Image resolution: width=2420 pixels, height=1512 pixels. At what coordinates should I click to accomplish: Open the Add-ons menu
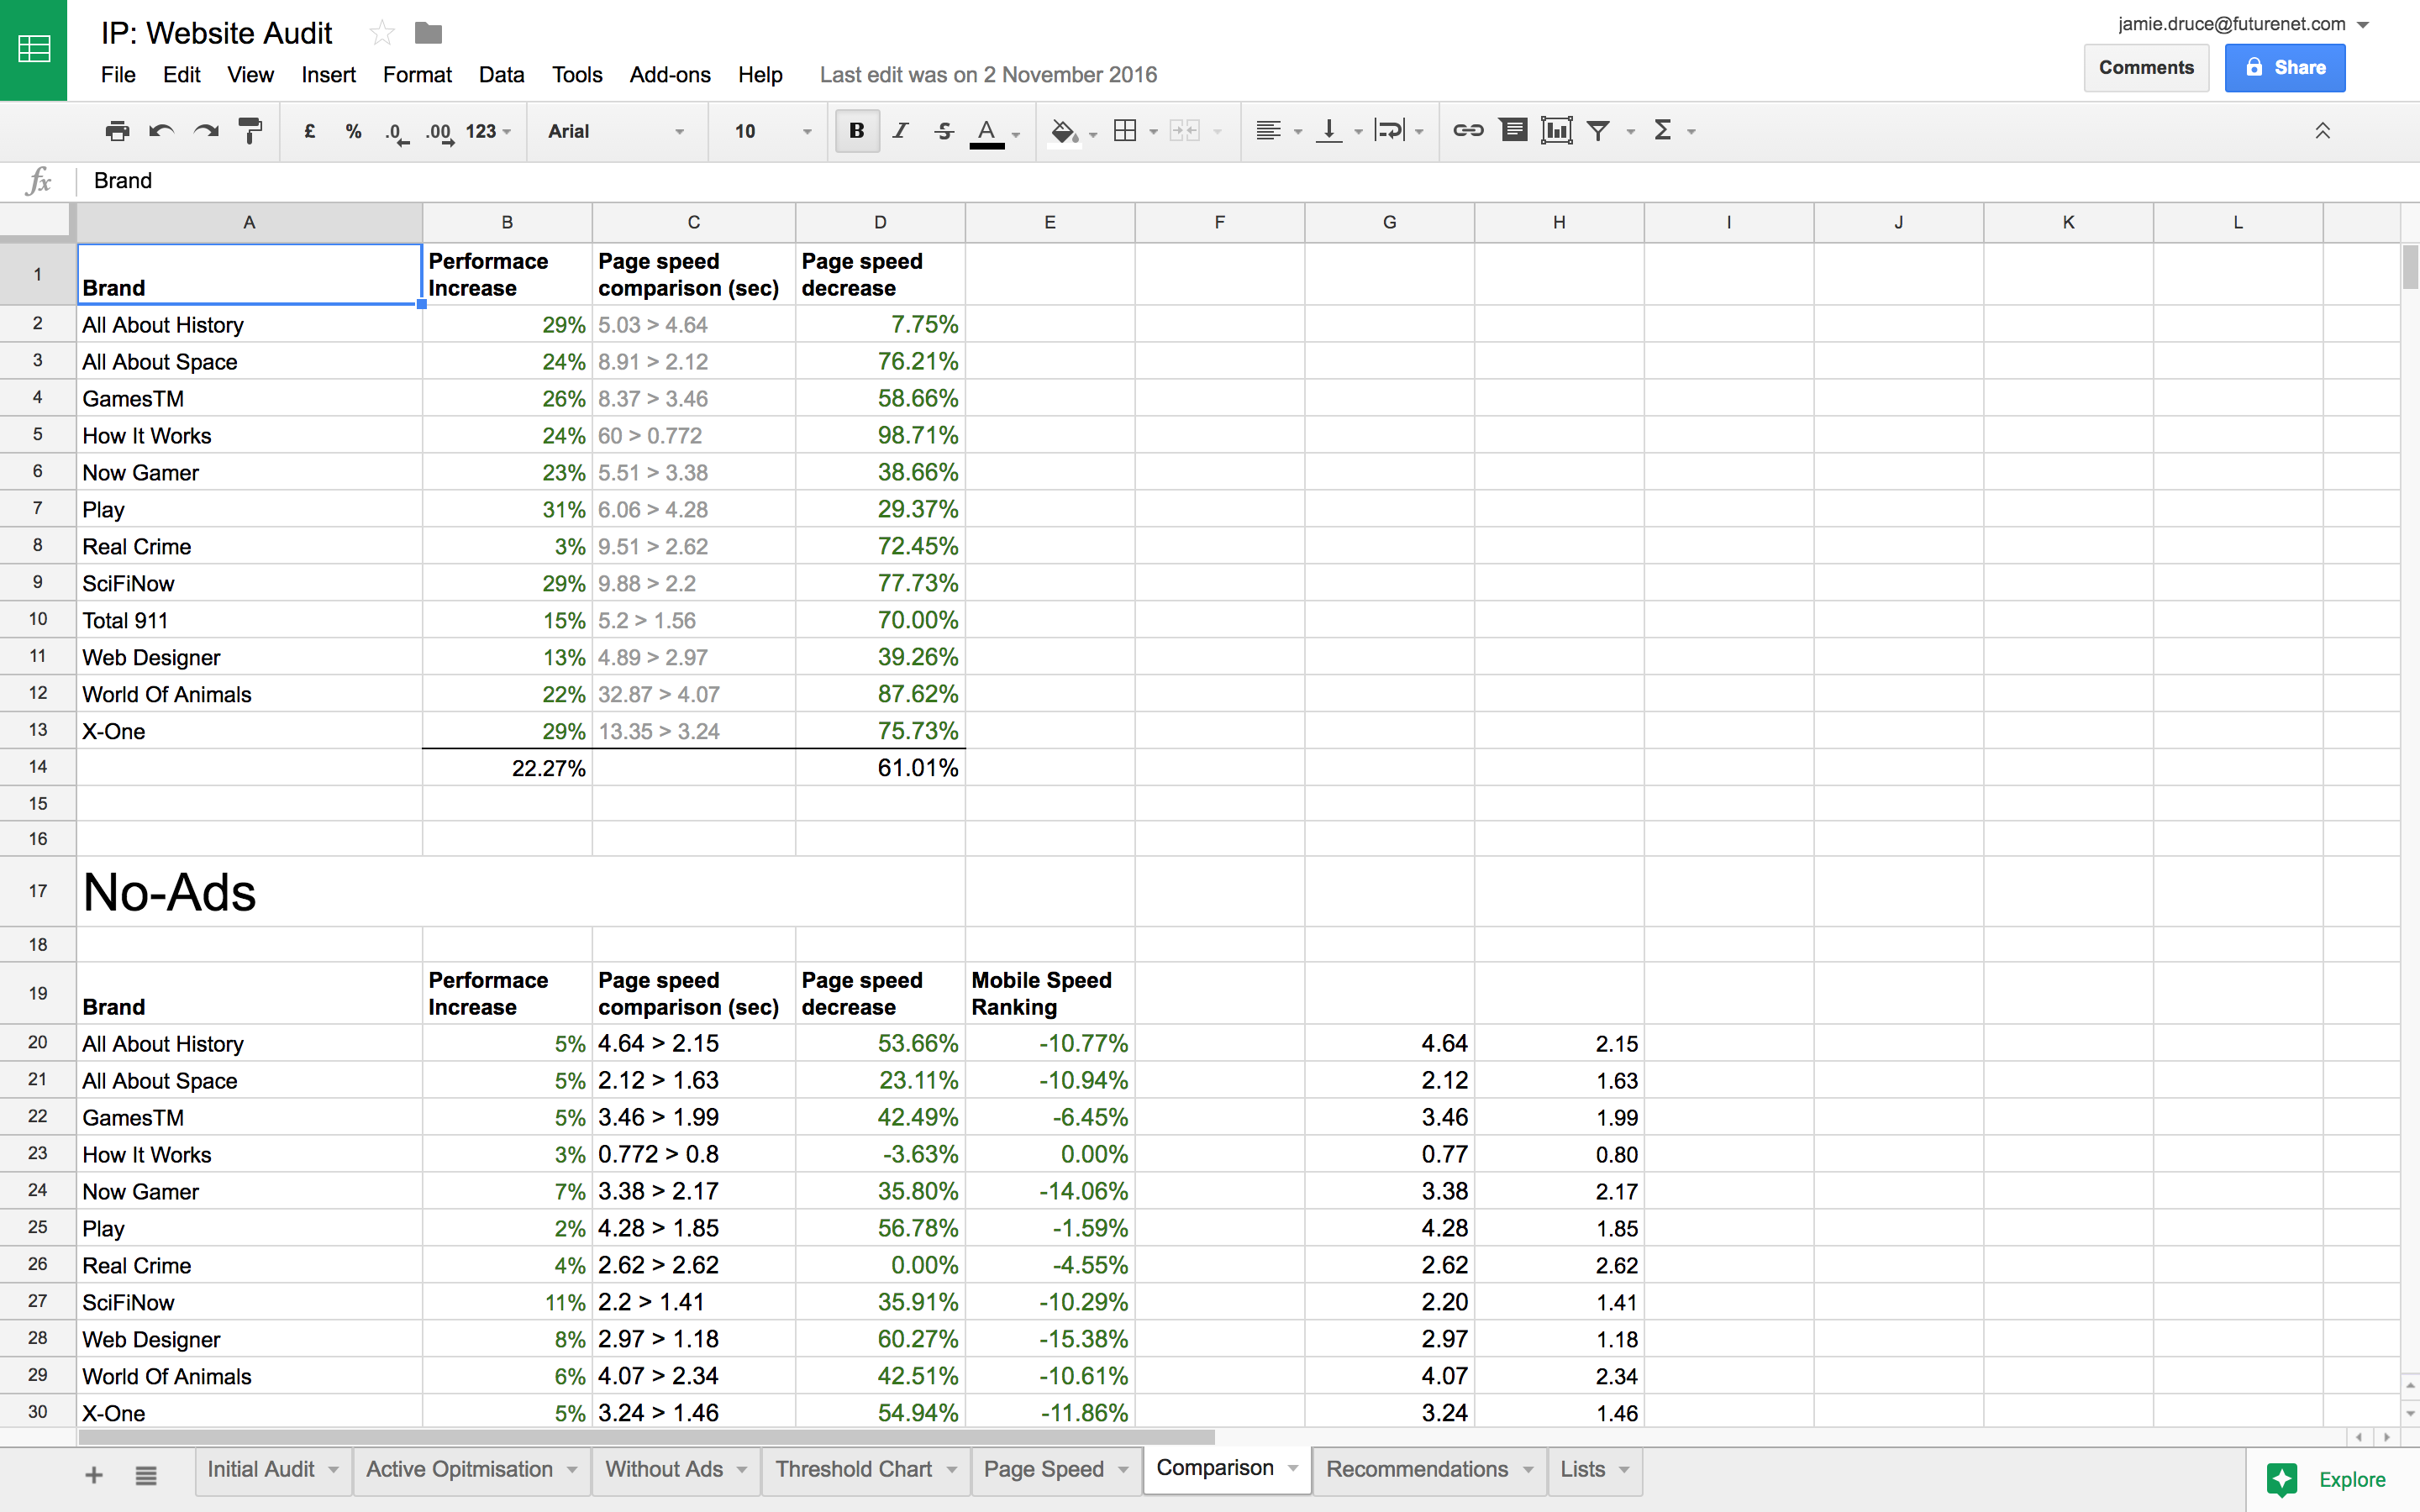pos(669,75)
